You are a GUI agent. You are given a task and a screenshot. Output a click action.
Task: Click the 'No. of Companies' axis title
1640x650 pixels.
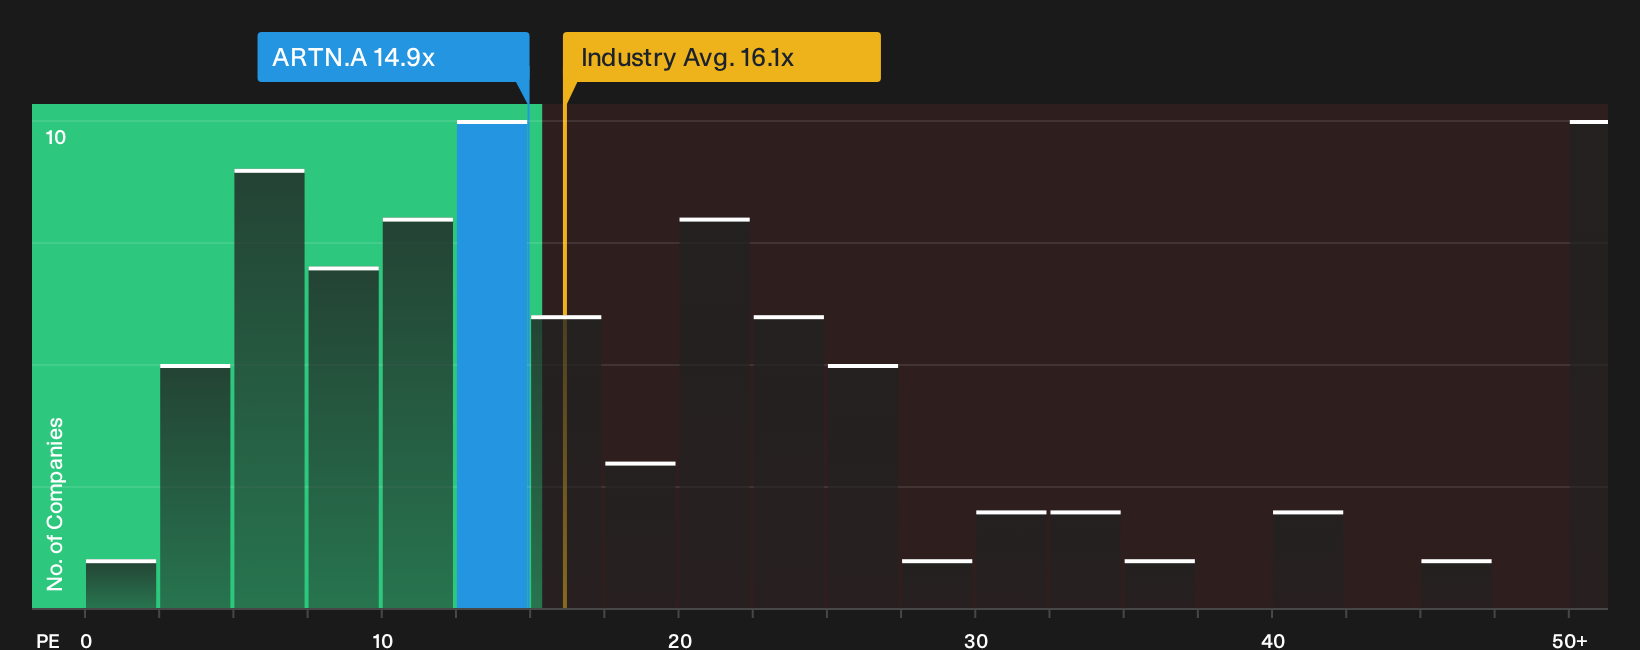pyautogui.click(x=55, y=504)
